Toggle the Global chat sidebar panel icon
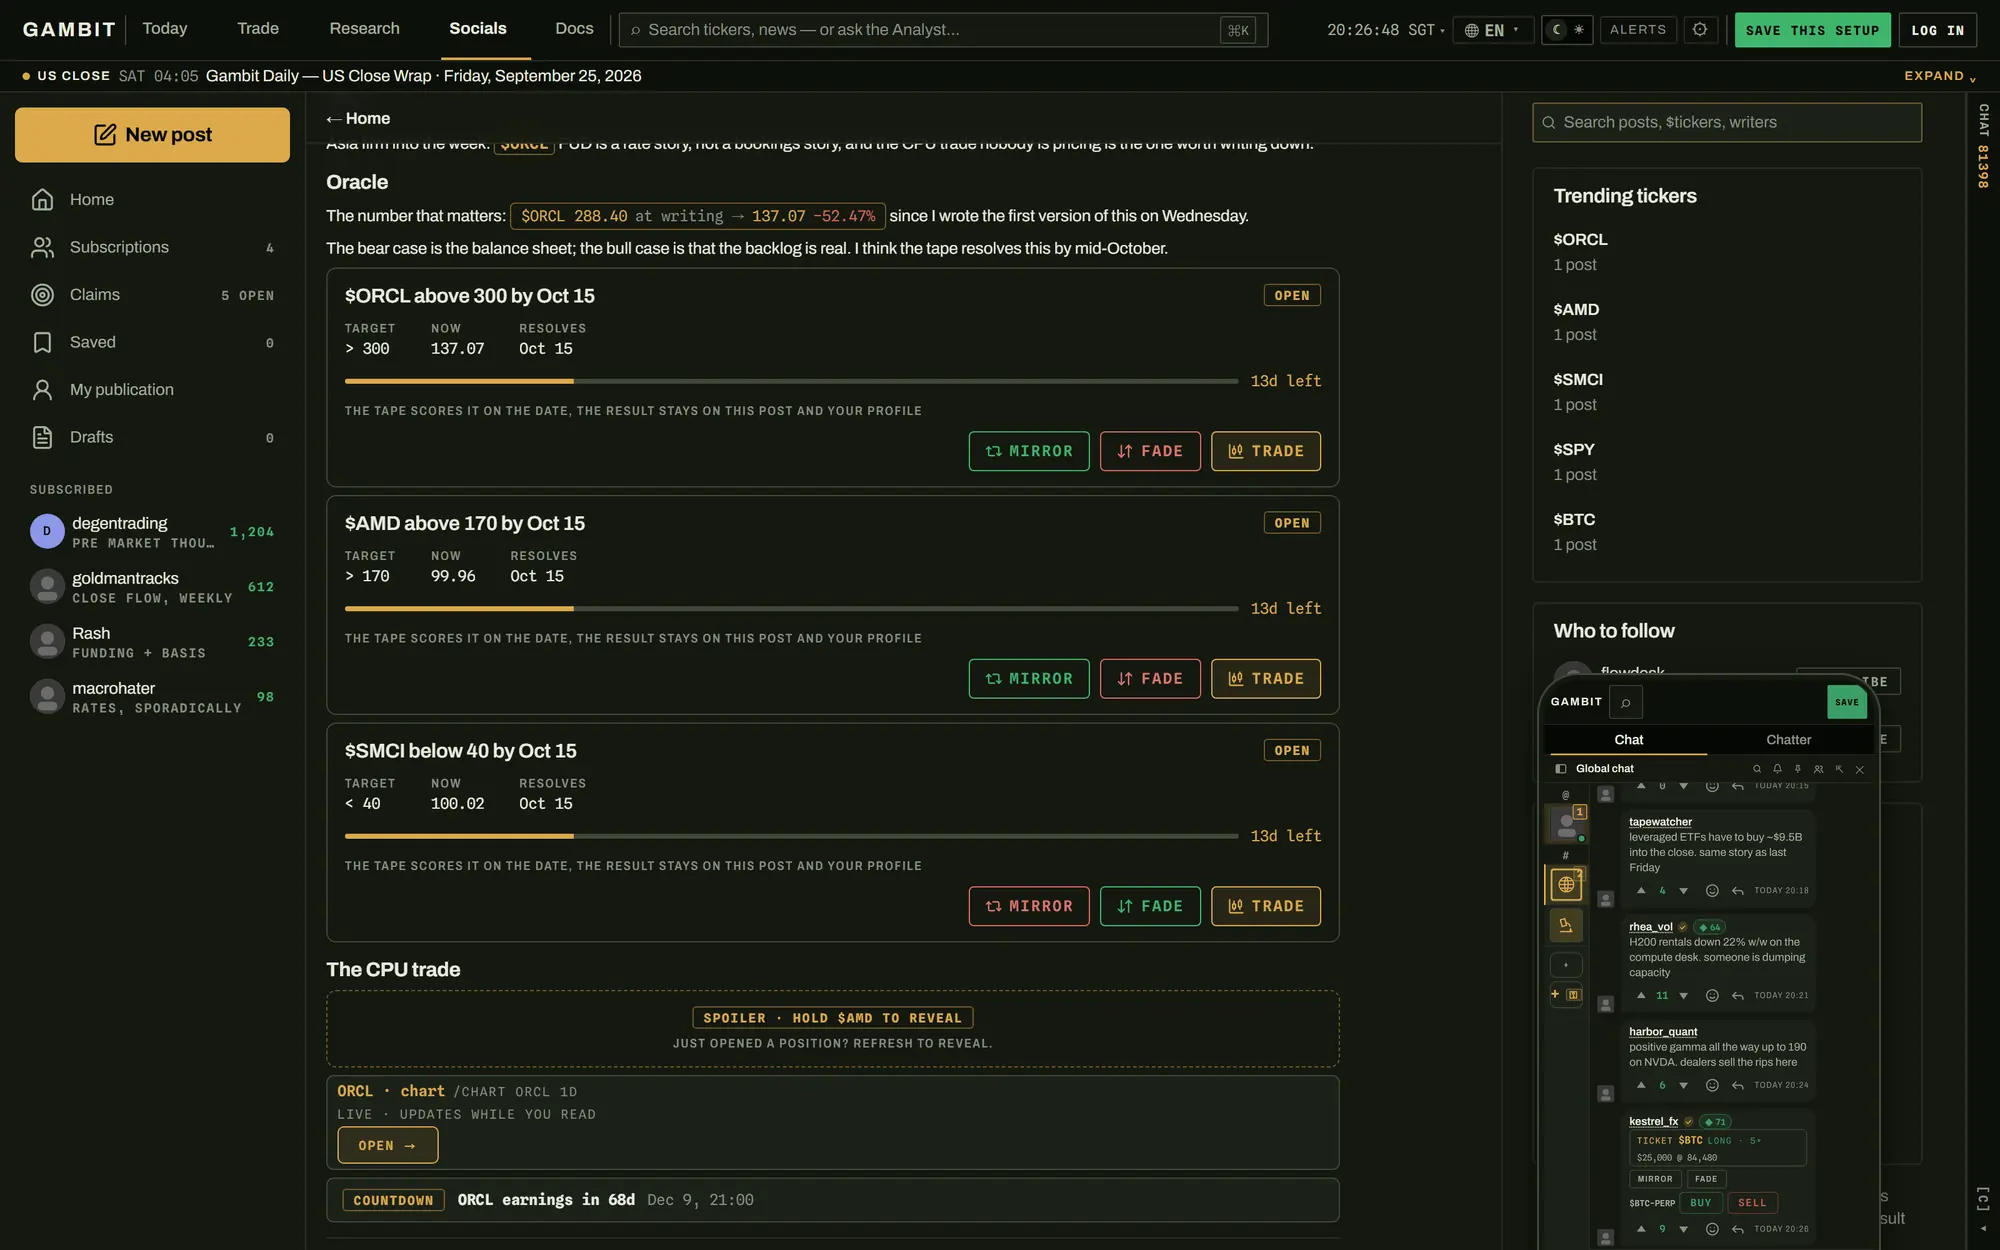This screenshot has height=1250, width=2000. pyautogui.click(x=1561, y=769)
